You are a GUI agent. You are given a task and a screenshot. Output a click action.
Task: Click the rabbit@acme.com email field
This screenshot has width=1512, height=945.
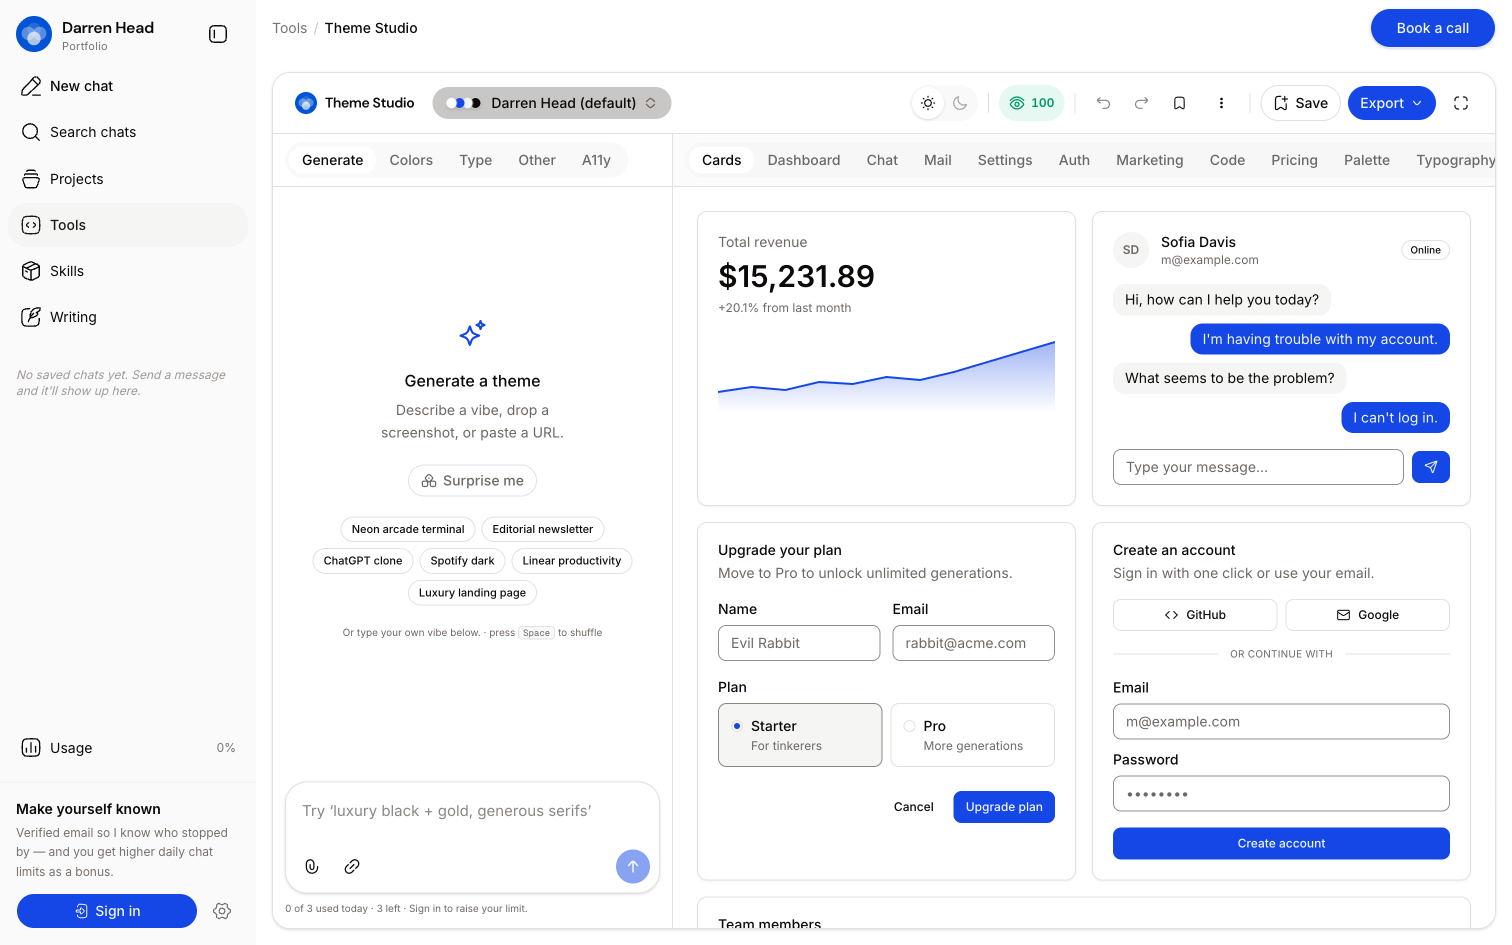point(973,643)
